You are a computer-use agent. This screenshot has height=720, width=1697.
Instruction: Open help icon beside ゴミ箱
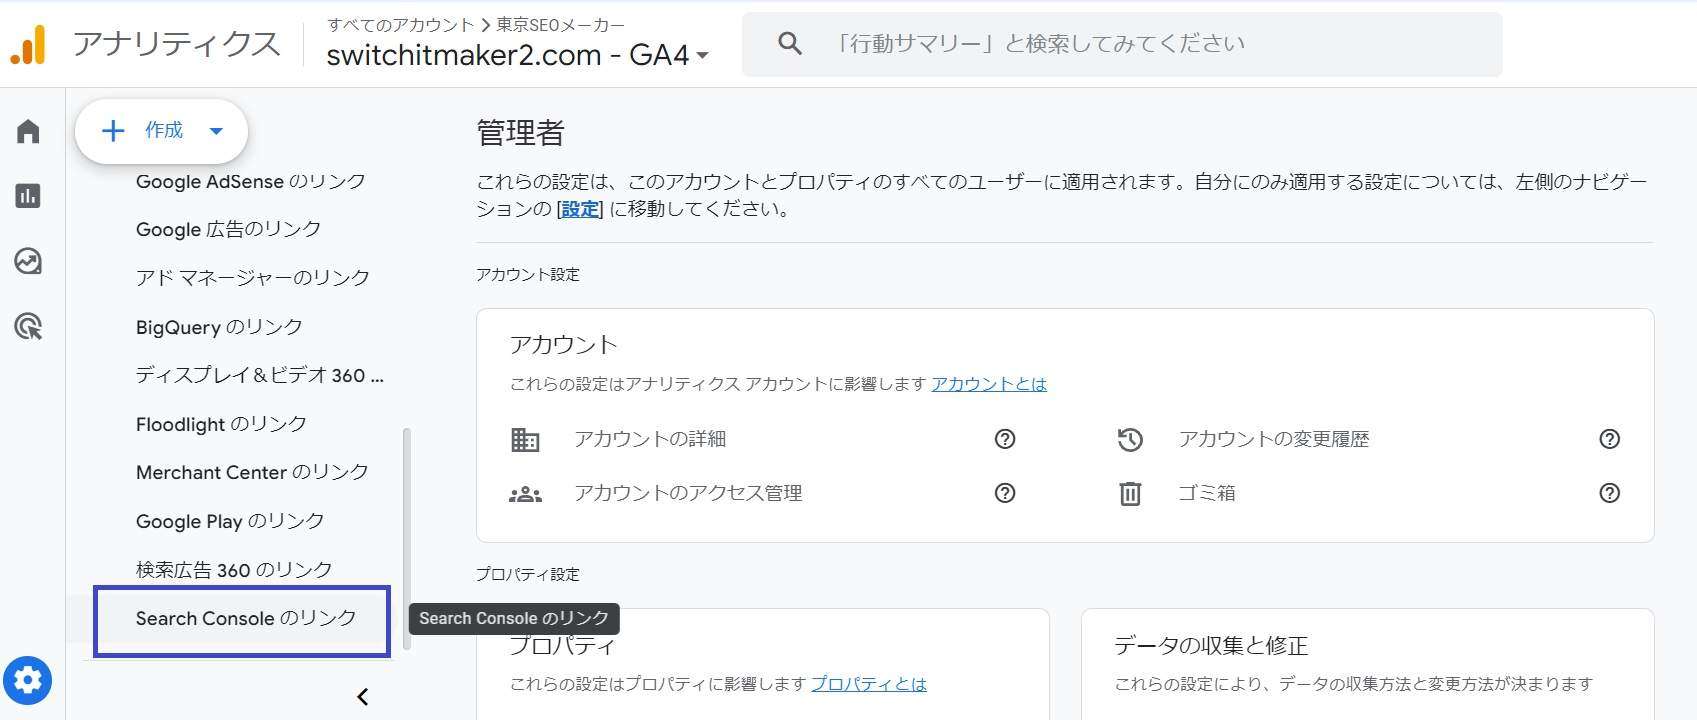coord(1609,493)
